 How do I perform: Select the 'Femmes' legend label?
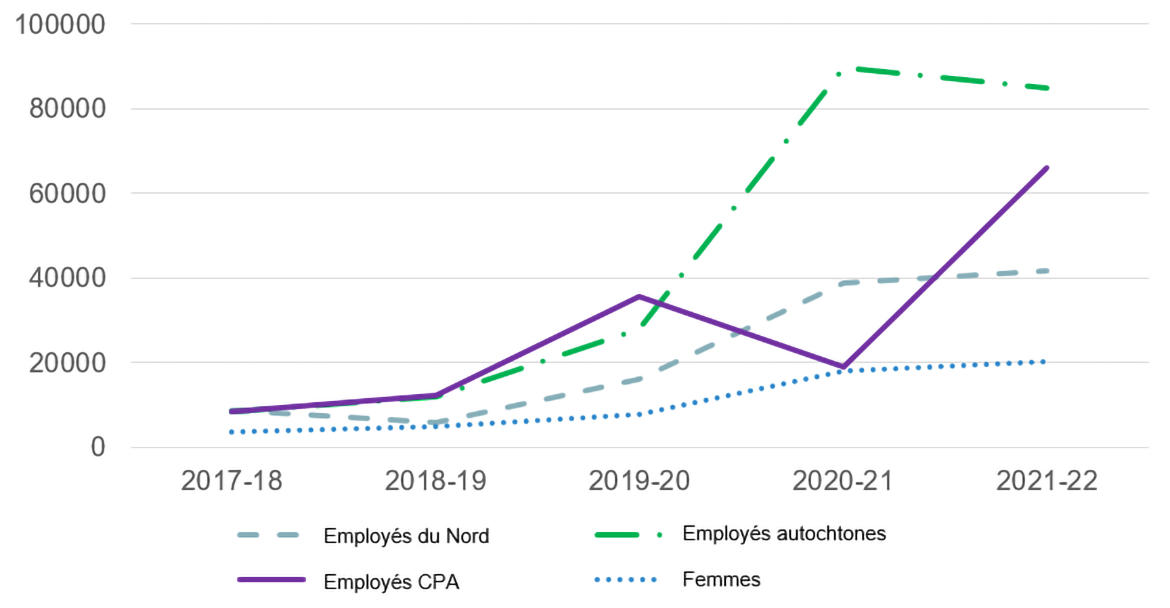click(x=721, y=579)
